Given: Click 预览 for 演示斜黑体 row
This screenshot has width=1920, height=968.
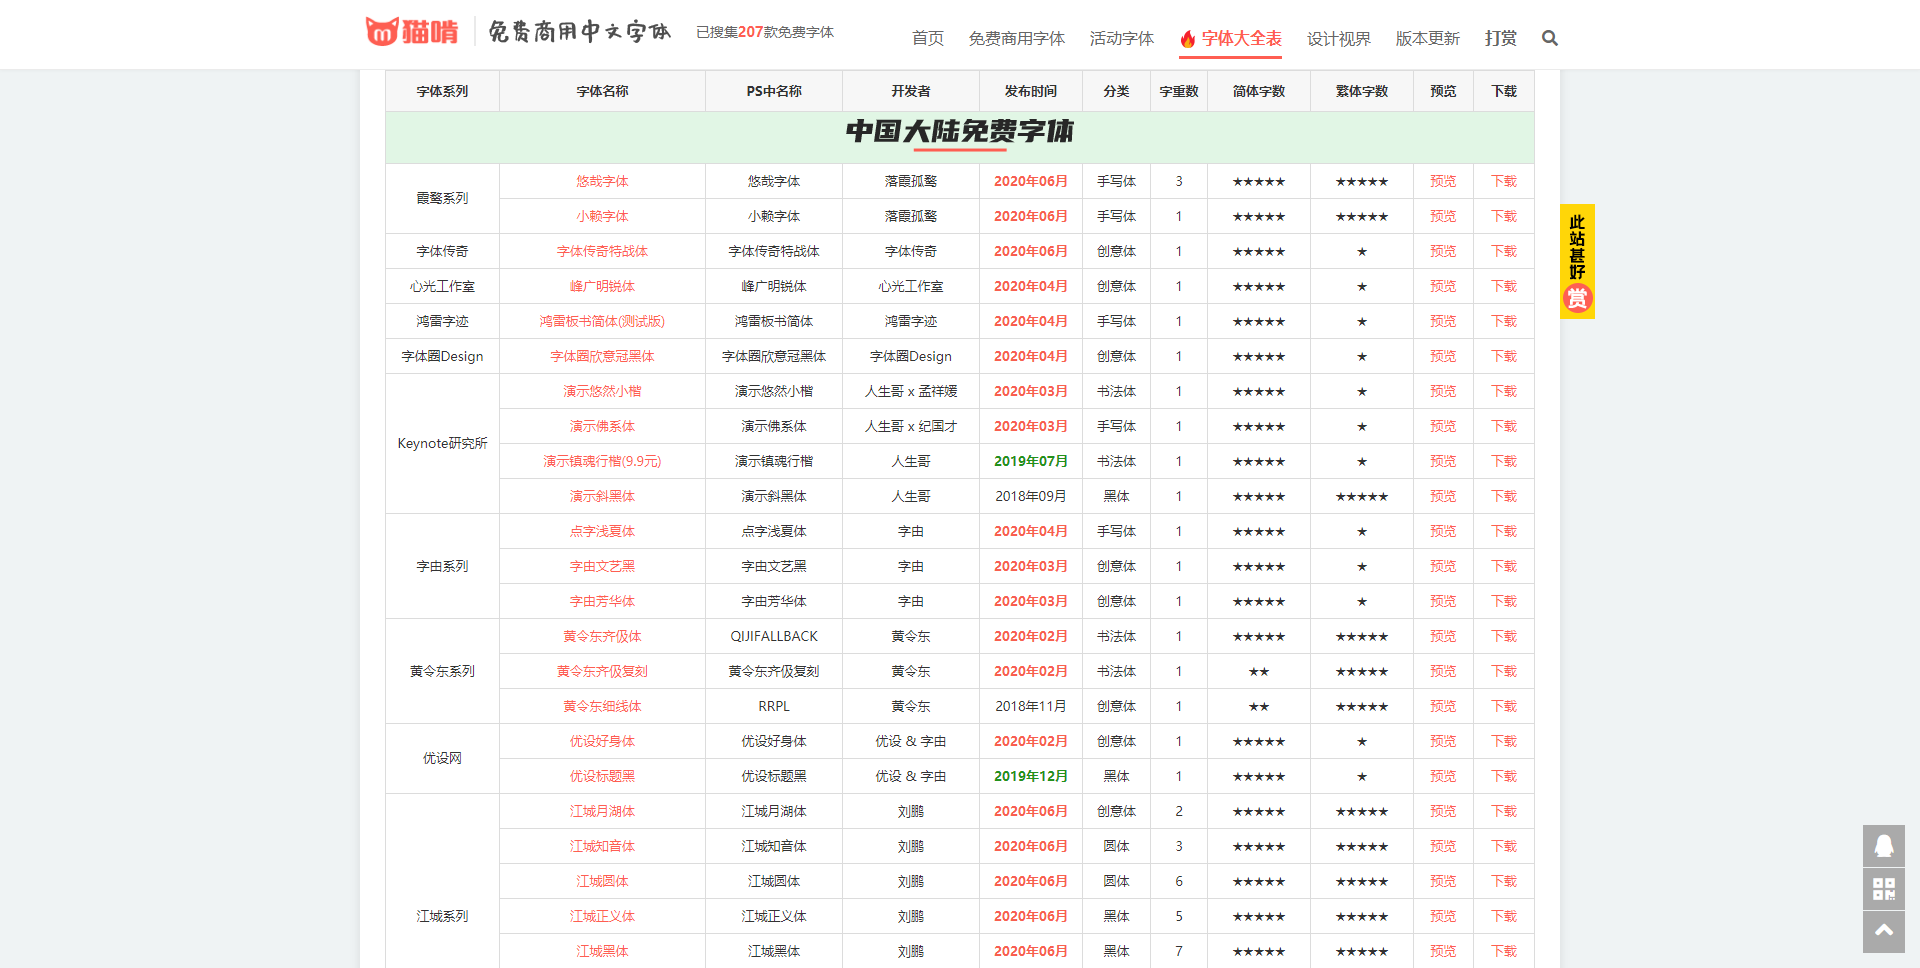Looking at the screenshot, I should point(1443,496).
